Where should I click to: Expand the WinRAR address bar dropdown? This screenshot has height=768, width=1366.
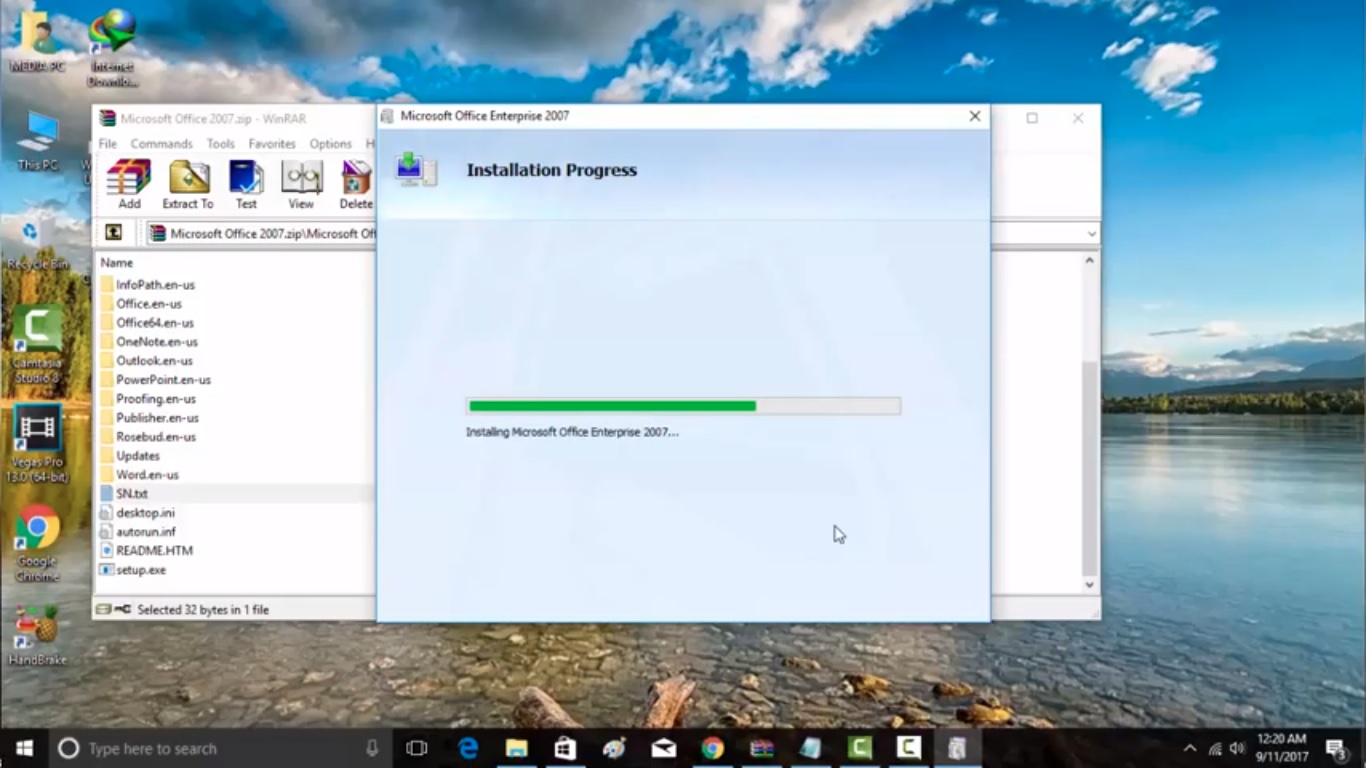pyautogui.click(x=1091, y=234)
